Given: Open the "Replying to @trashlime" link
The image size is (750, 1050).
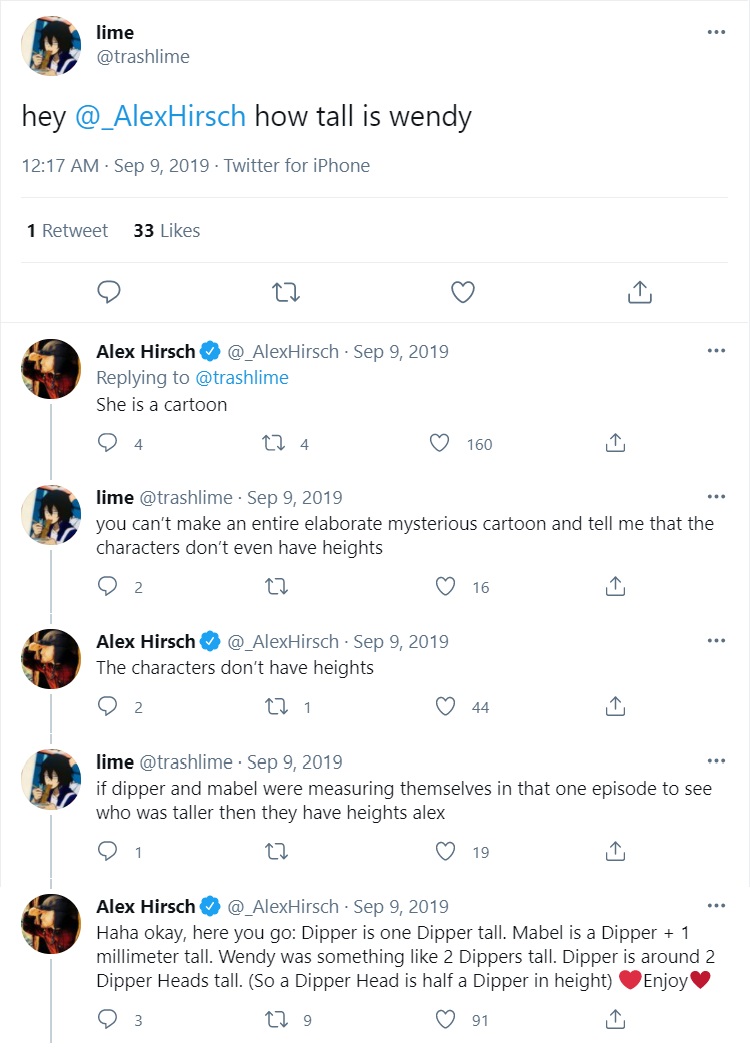Looking at the screenshot, I should (x=242, y=377).
